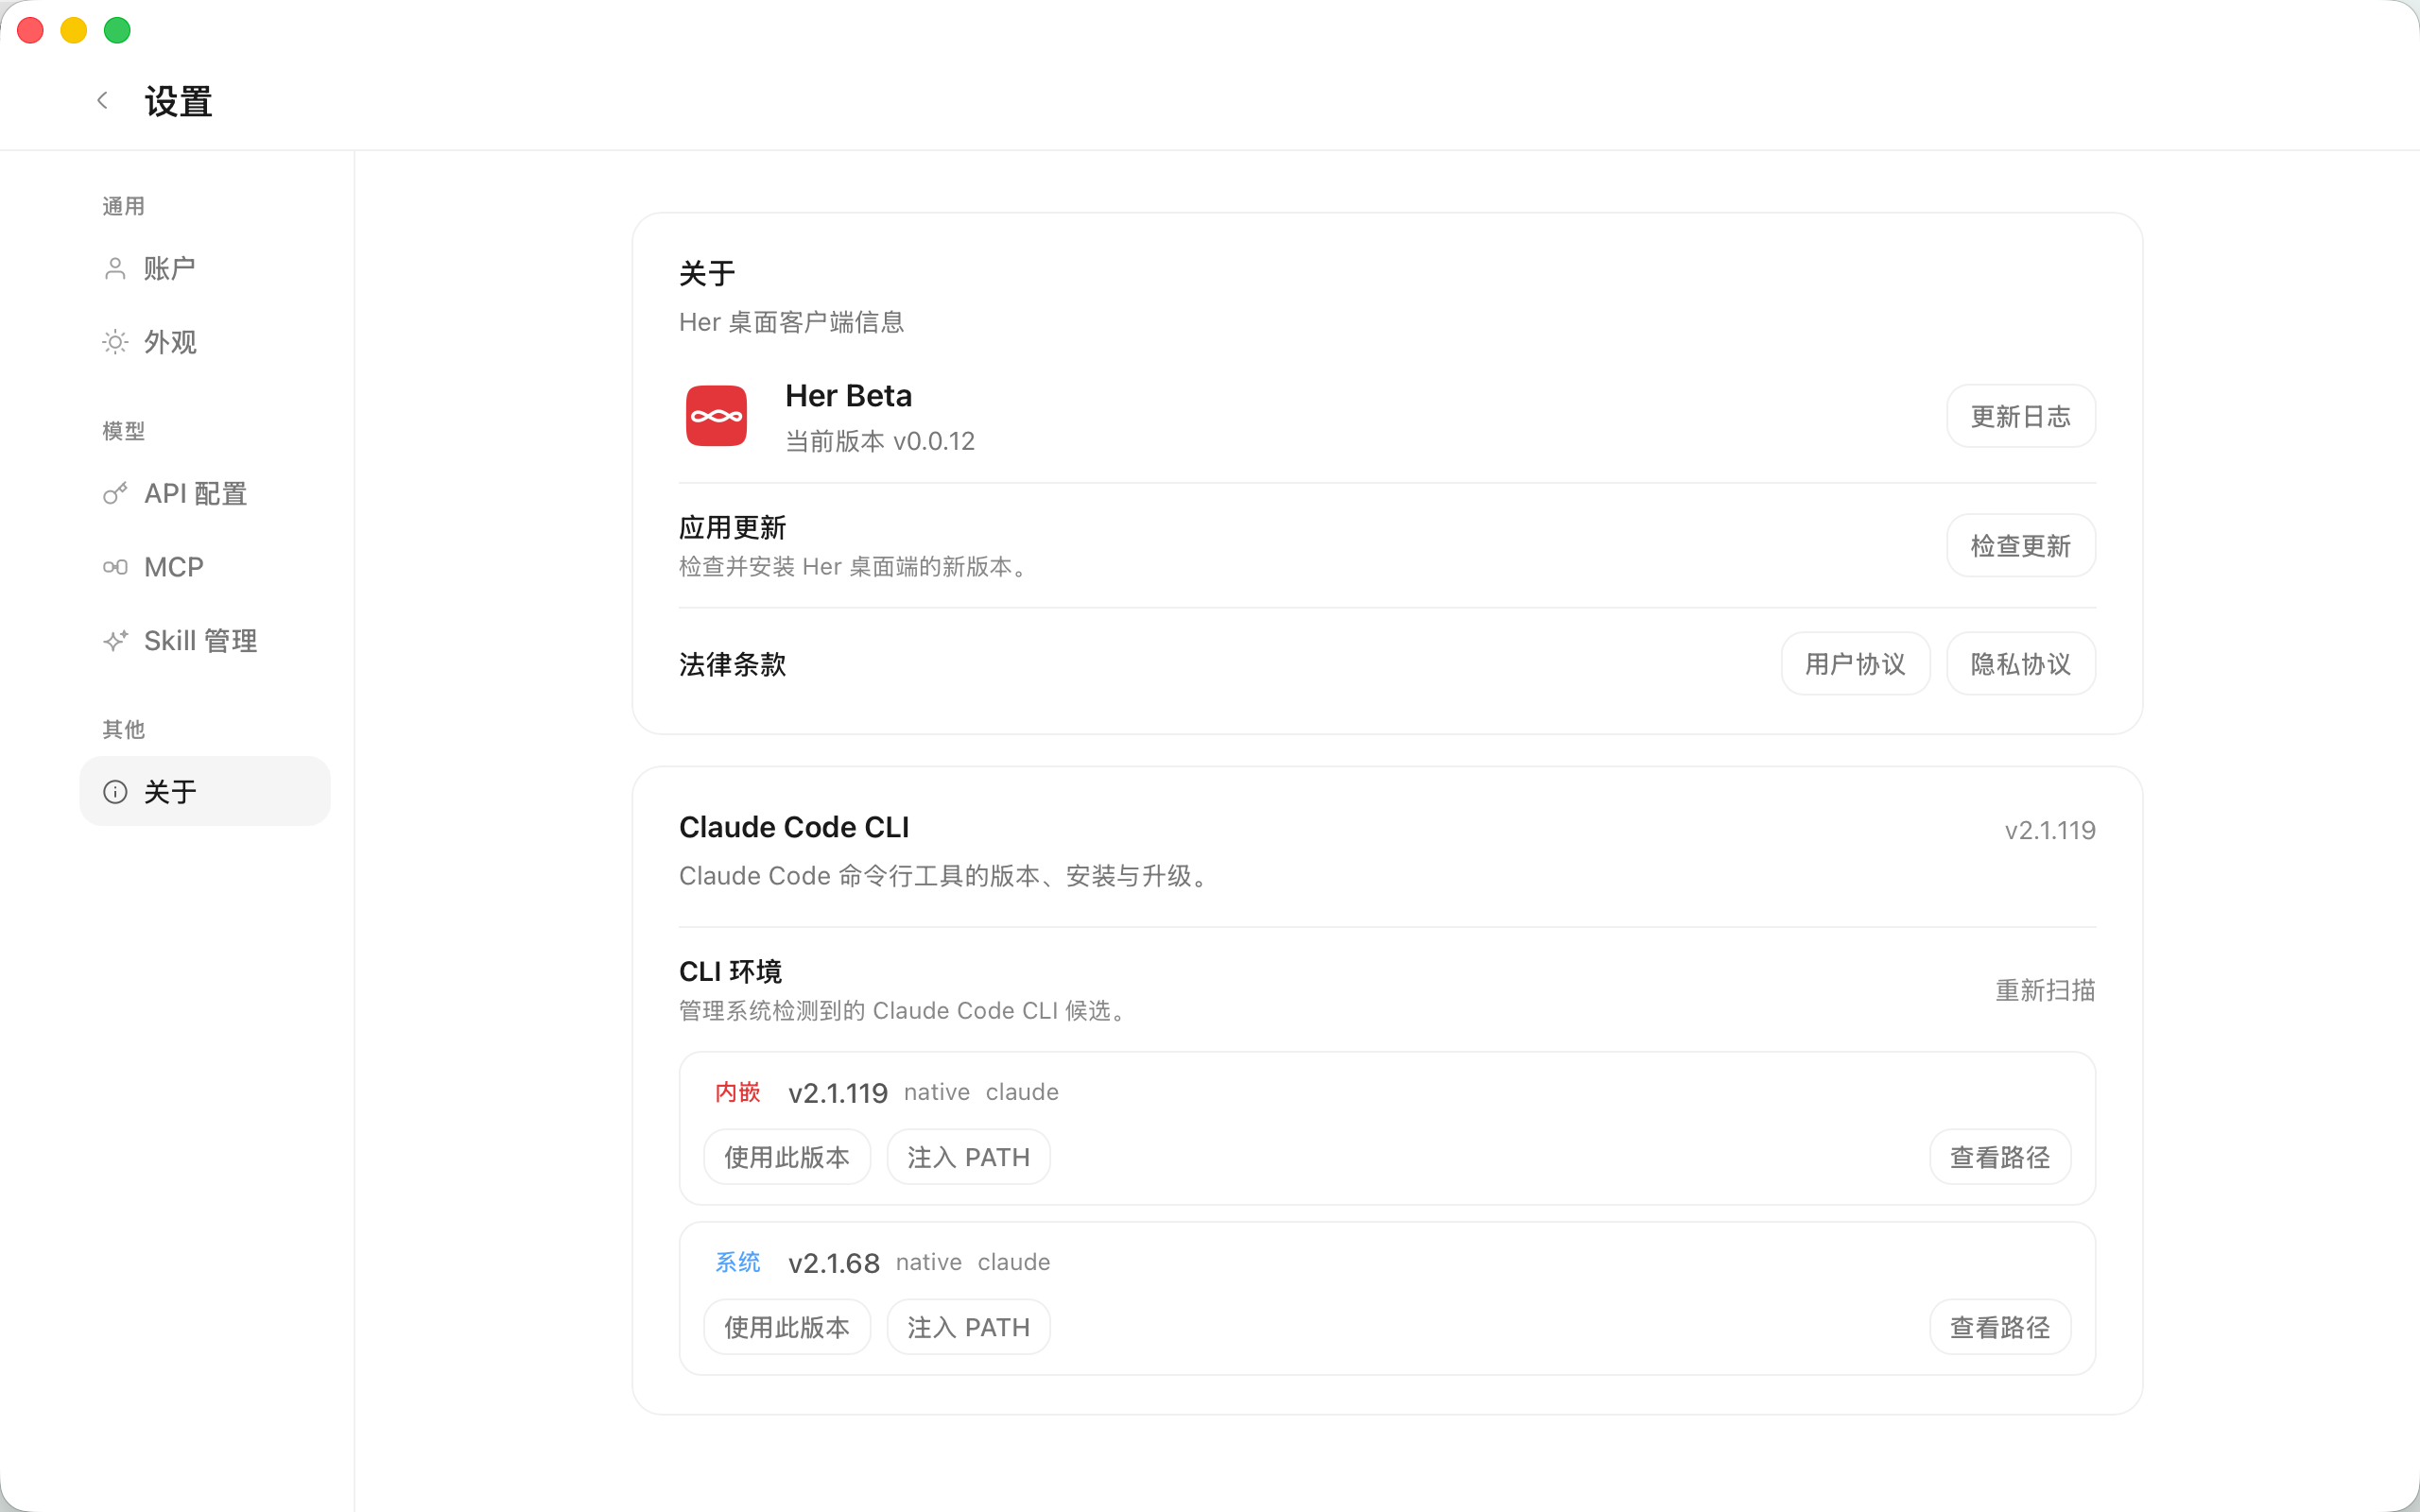Use the system v2.1.68 version
The image size is (2420, 1512).
point(787,1327)
